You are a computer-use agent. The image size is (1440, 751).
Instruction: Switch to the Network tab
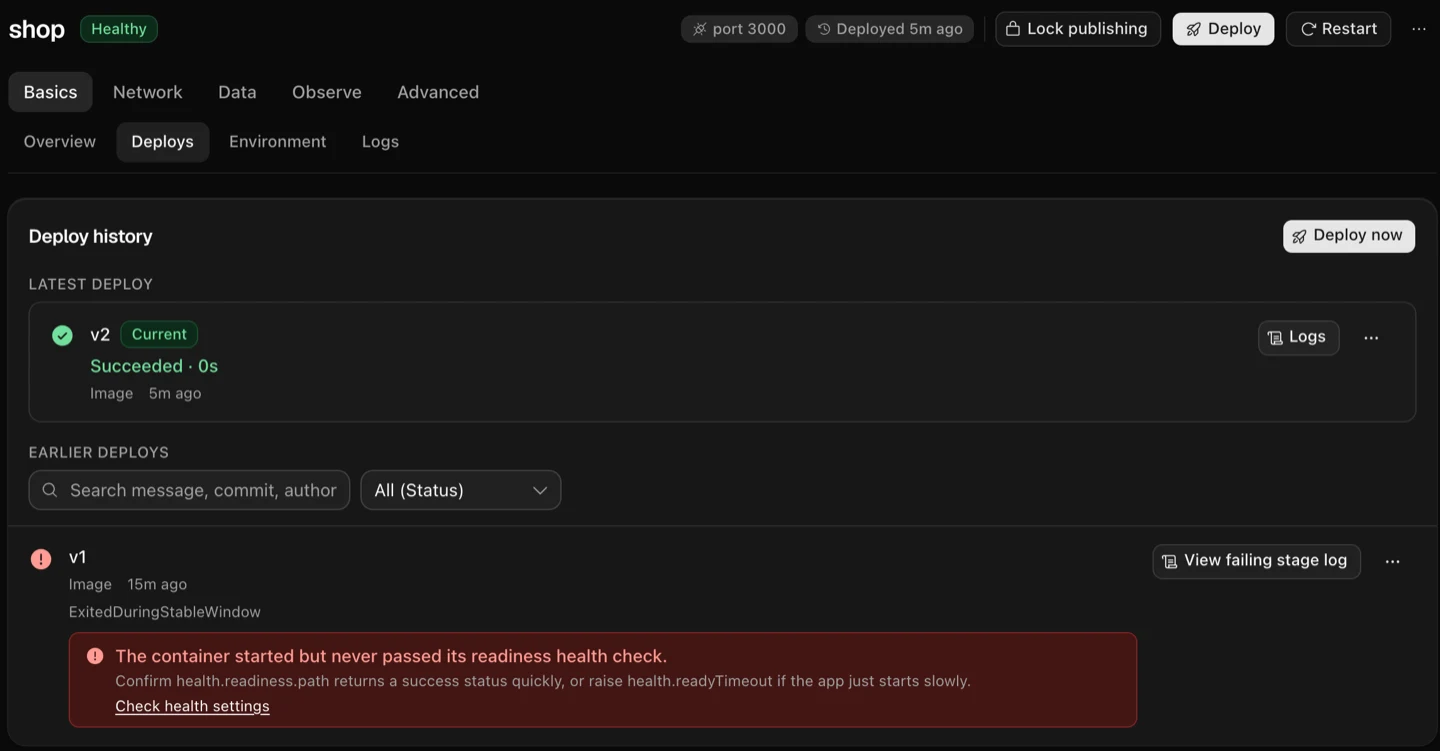[148, 92]
